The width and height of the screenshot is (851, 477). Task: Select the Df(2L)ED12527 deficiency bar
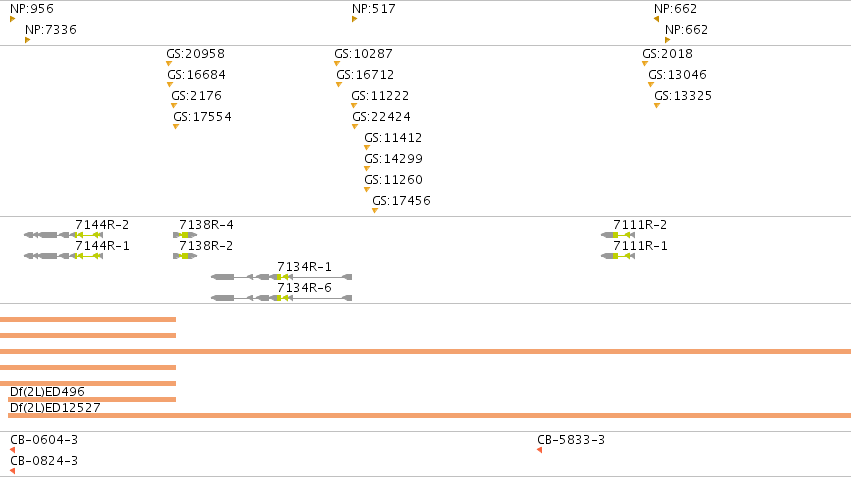pyautogui.click(x=429, y=416)
